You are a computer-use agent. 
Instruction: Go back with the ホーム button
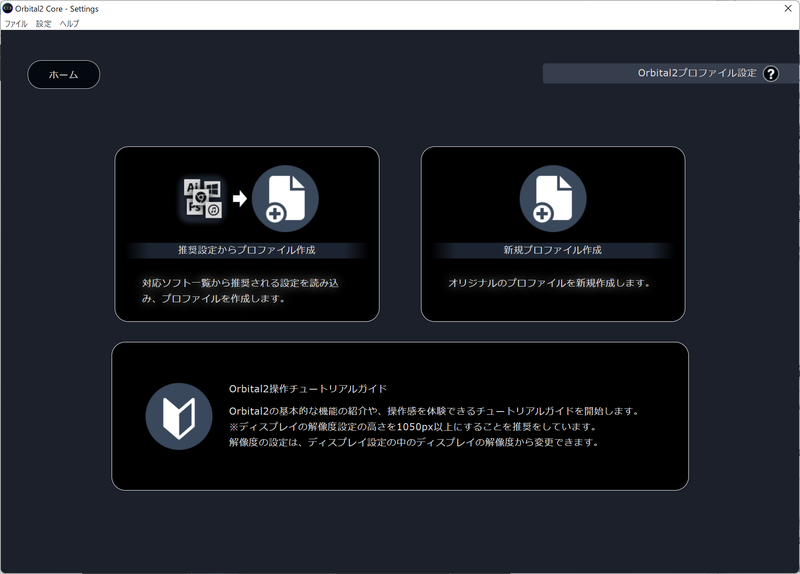[63, 74]
